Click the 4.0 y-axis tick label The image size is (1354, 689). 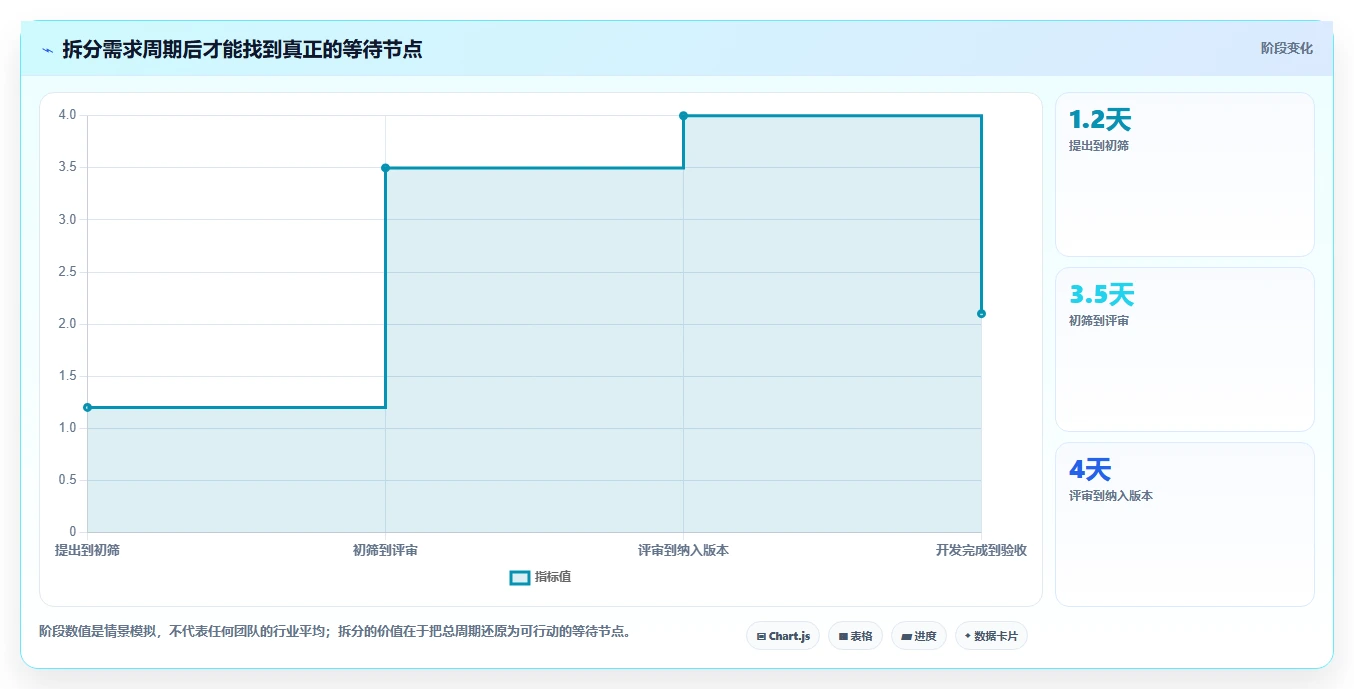point(68,115)
